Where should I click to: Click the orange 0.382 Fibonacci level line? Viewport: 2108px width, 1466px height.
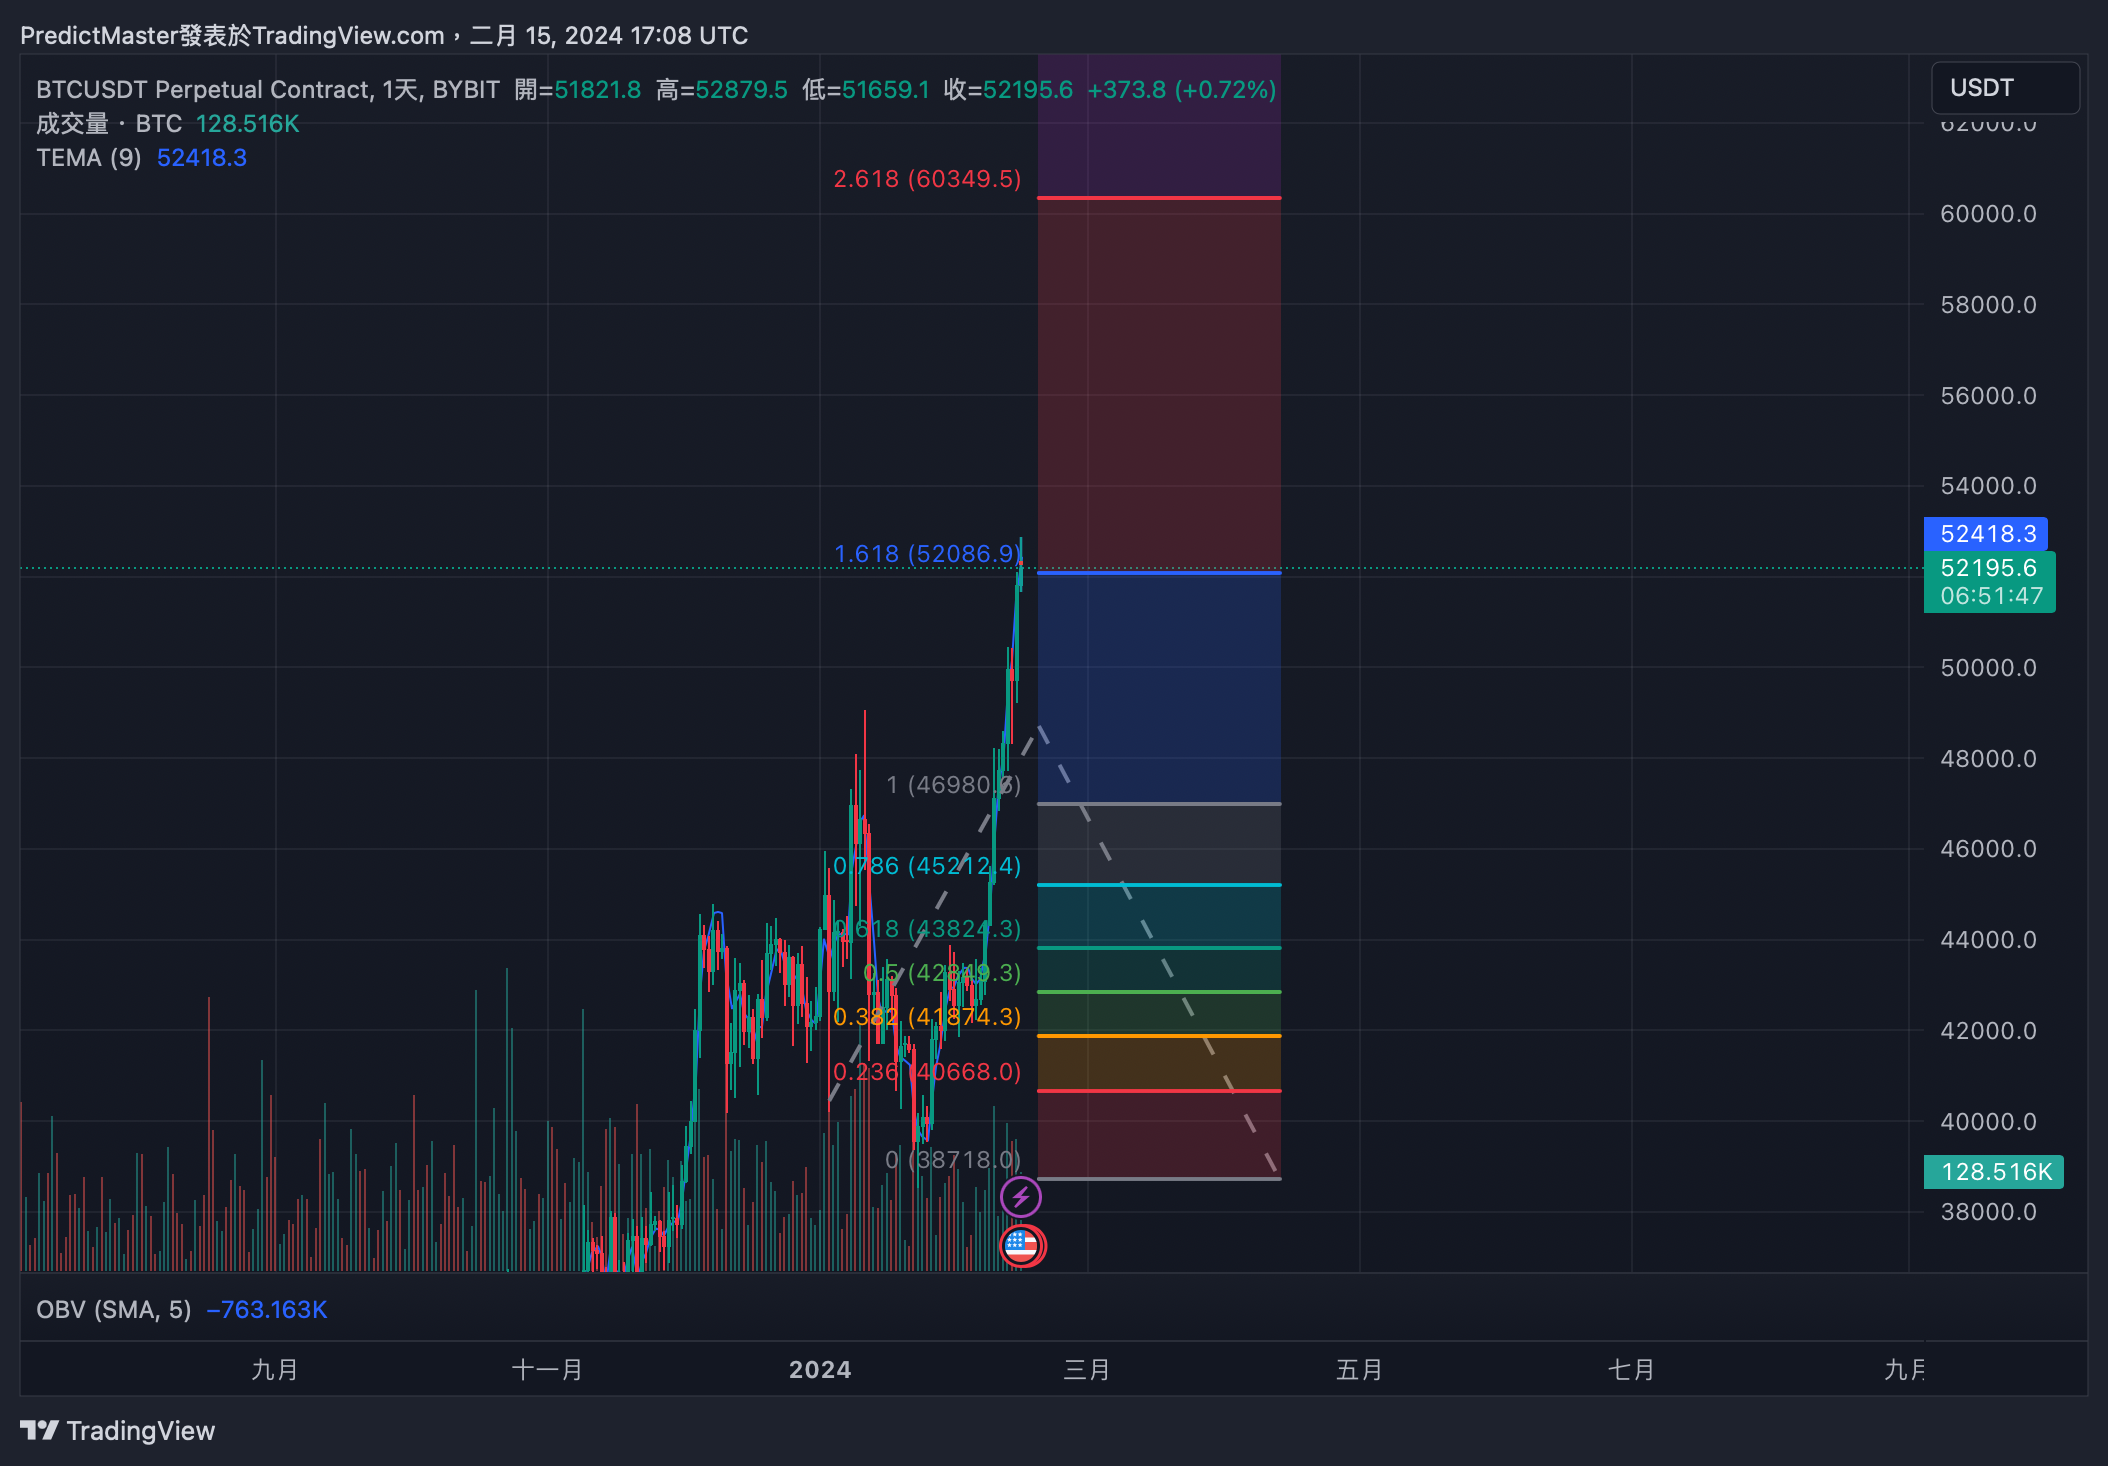pyautogui.click(x=1159, y=1036)
